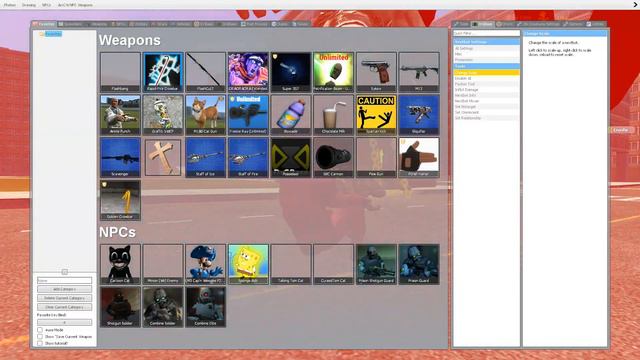This screenshot has height=360, width=640.
Task: Select the Unlimited Freeze Ray weapon
Action: (248, 115)
